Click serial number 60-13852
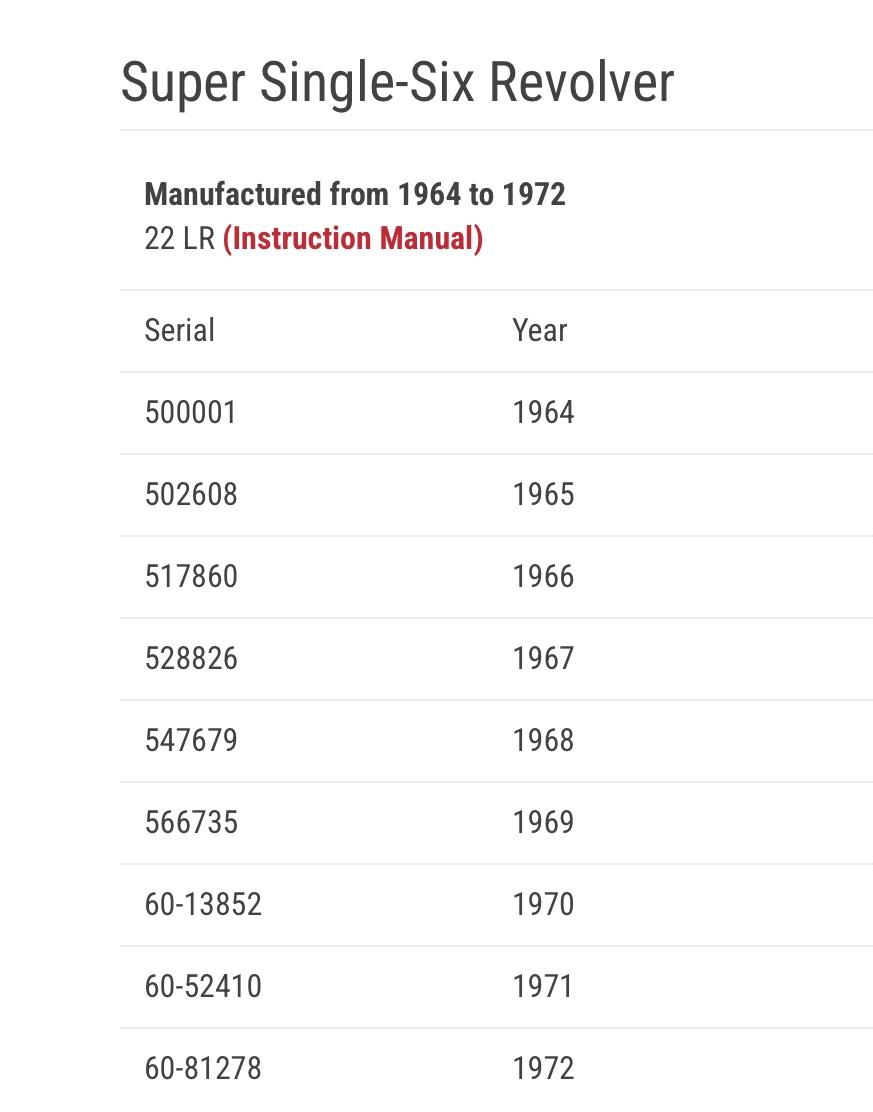Viewport: 873px width, 1112px height. [203, 904]
